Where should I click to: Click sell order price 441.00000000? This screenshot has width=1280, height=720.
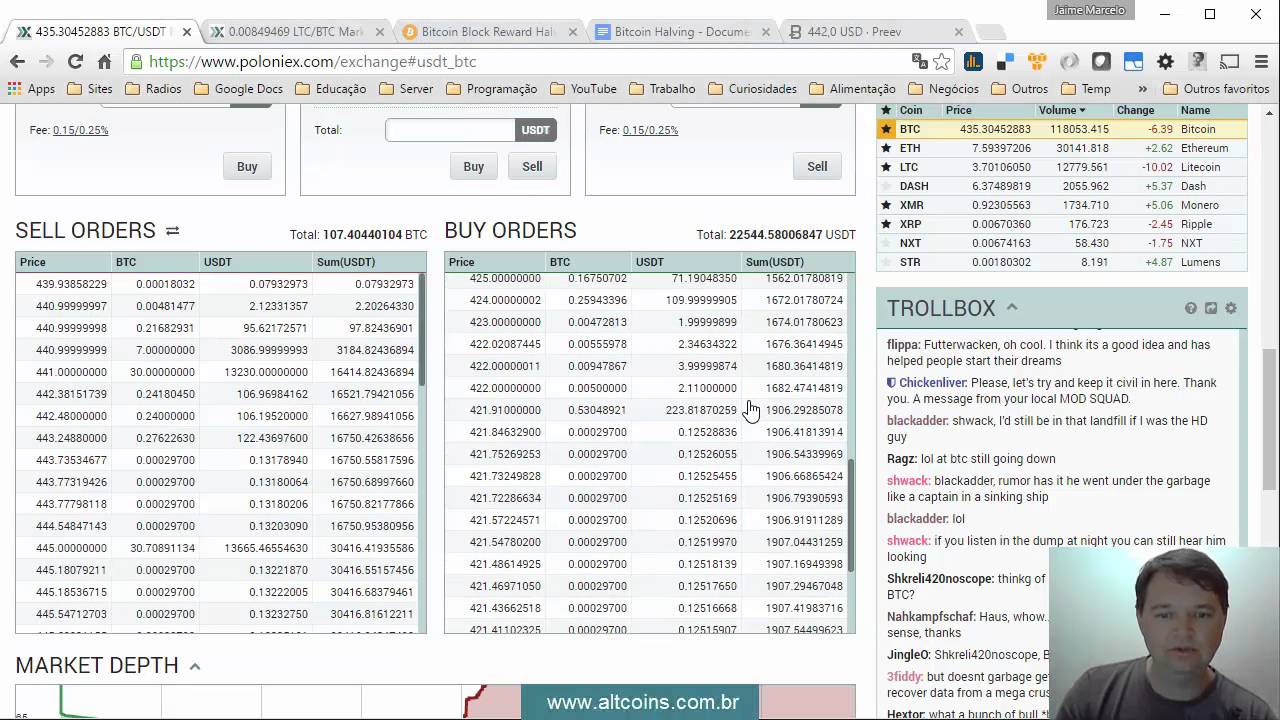[71, 372]
